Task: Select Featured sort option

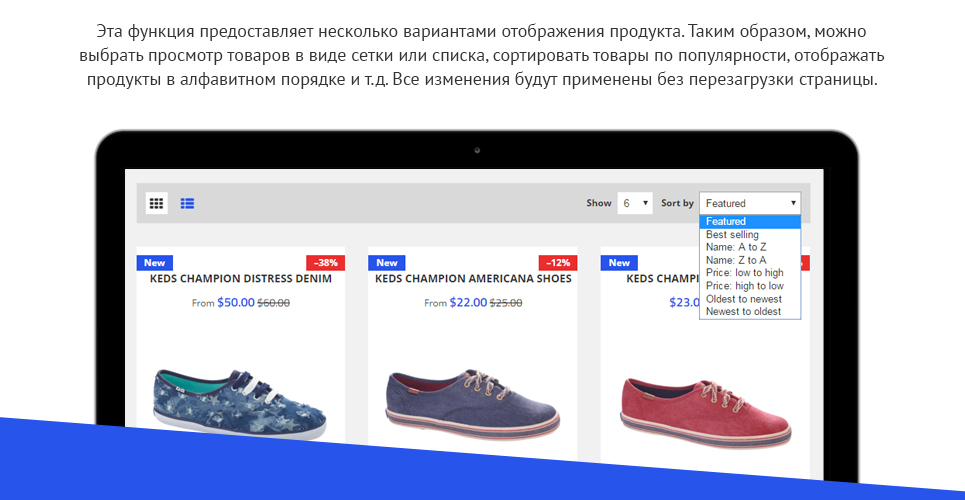Action: pos(750,222)
